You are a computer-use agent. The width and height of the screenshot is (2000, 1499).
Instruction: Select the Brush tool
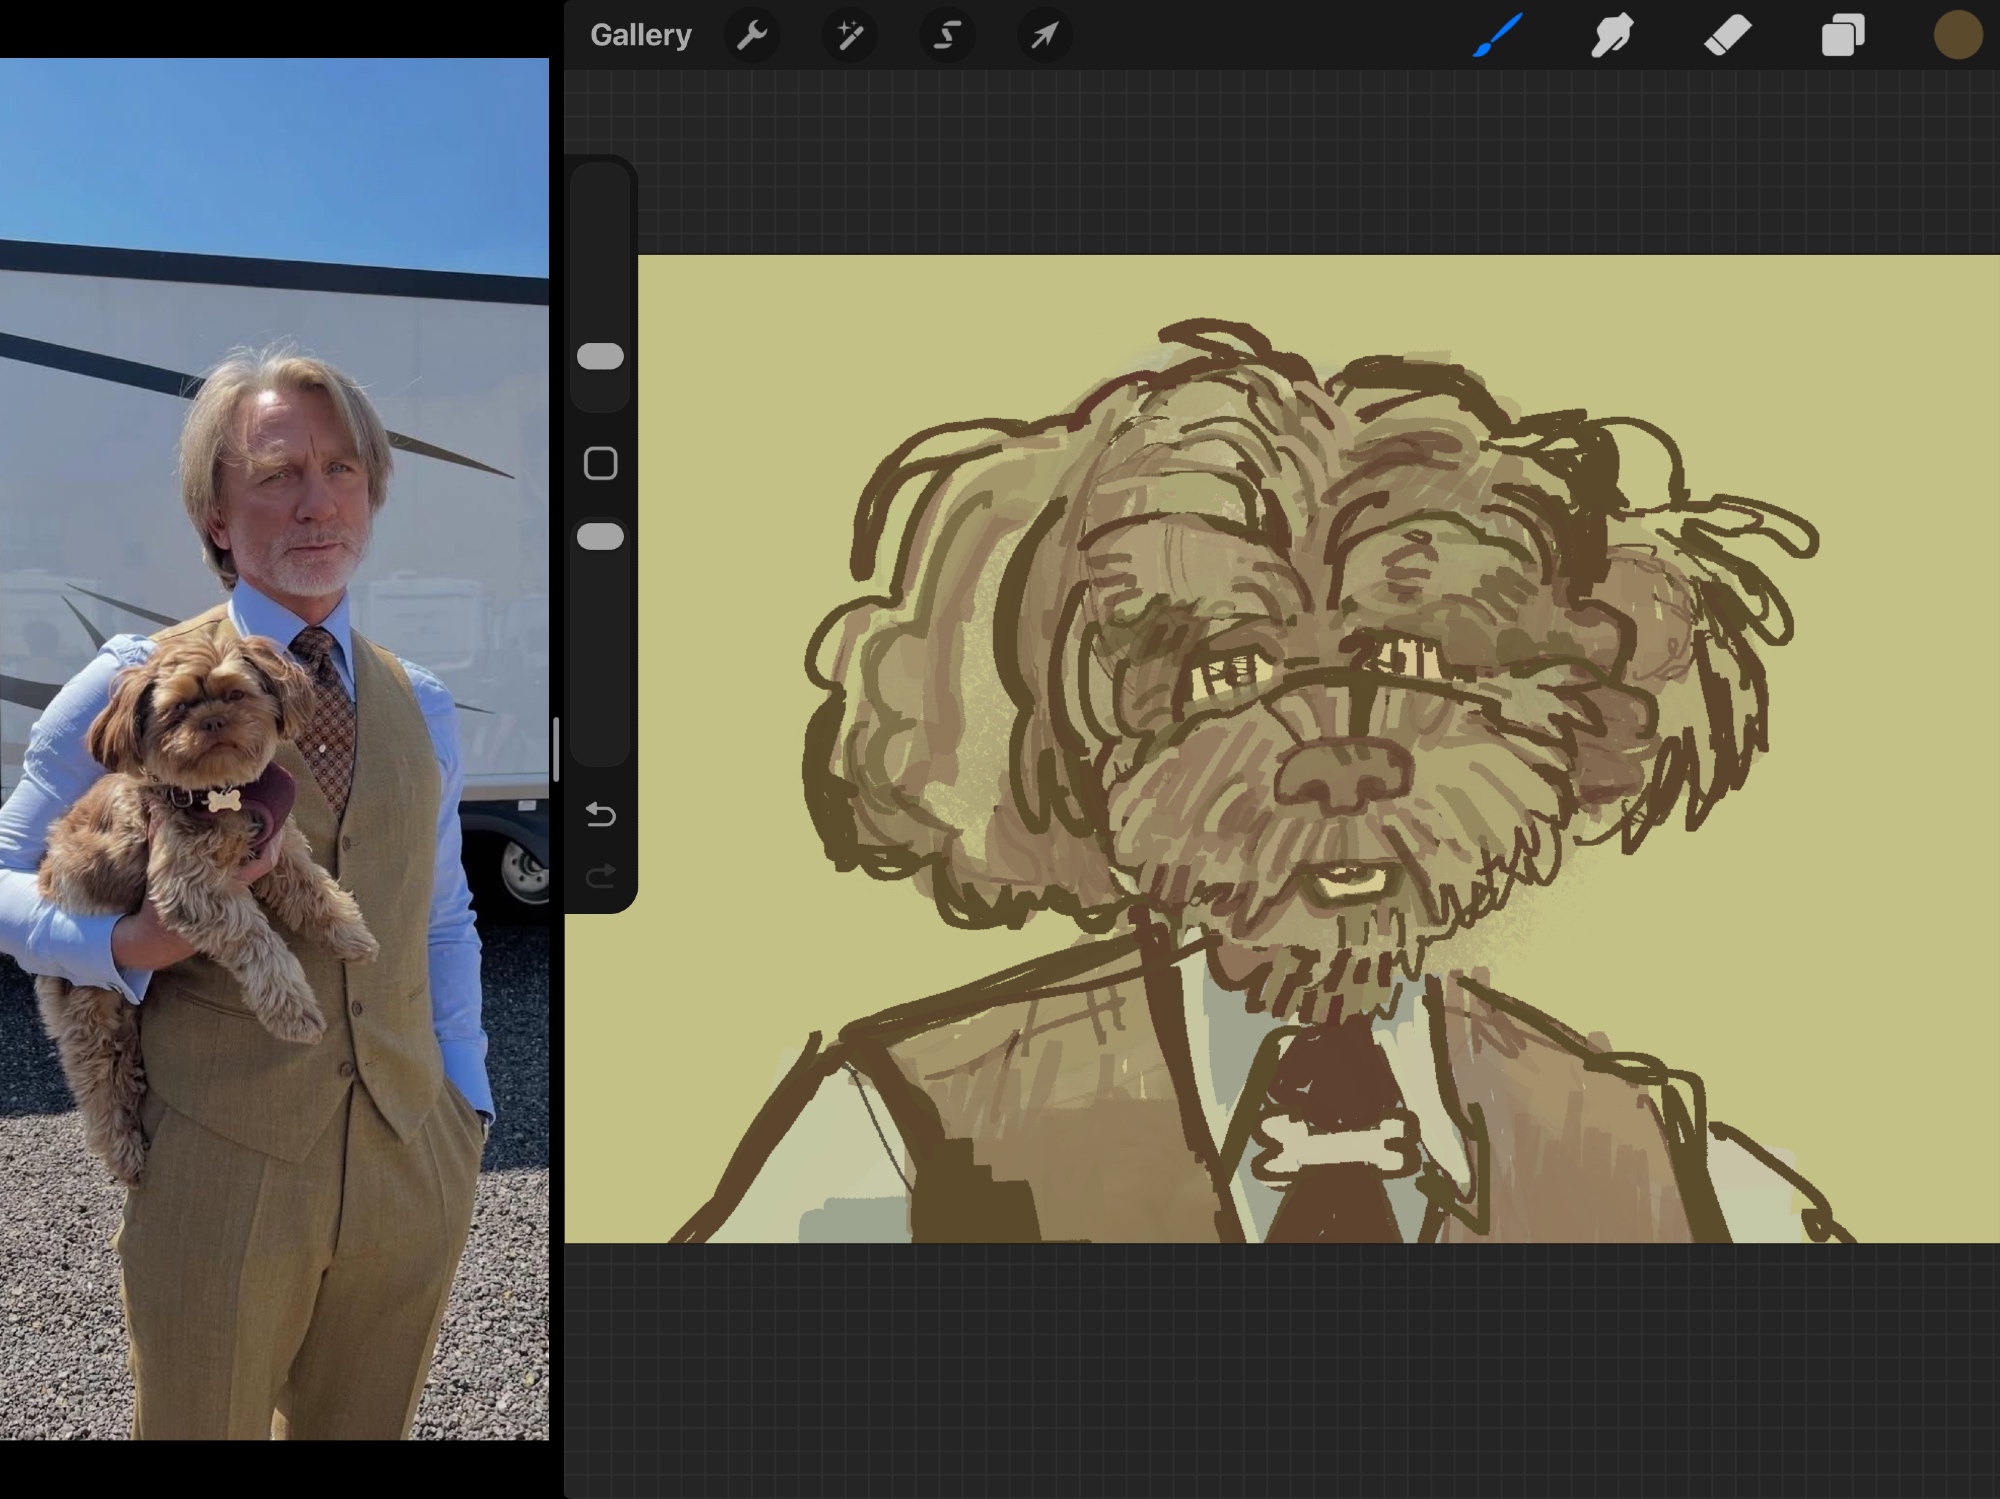pyautogui.click(x=1498, y=36)
